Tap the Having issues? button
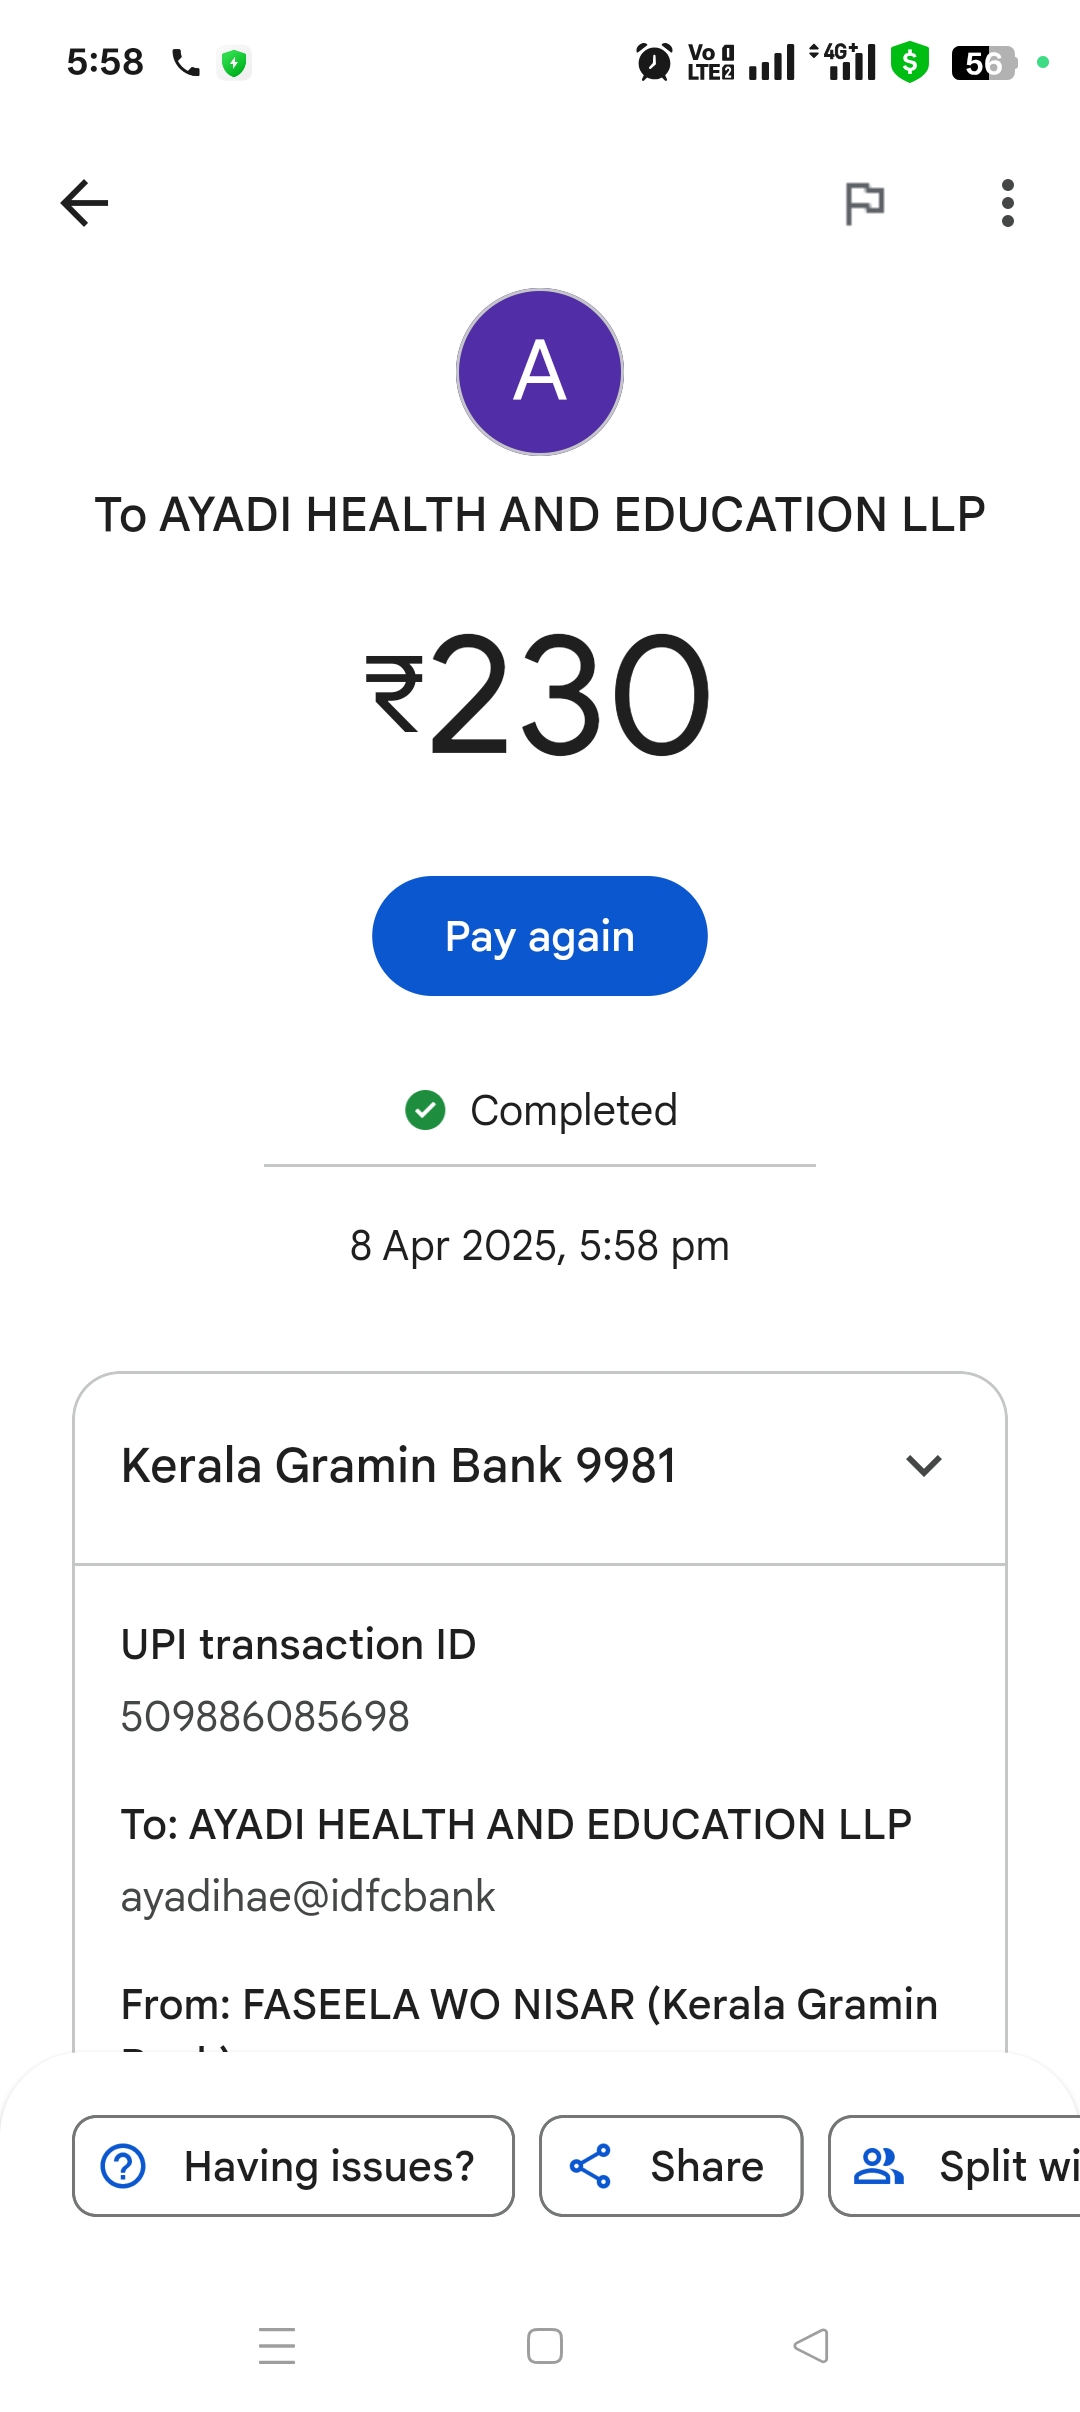The image size is (1080, 2412). pos(293,2166)
